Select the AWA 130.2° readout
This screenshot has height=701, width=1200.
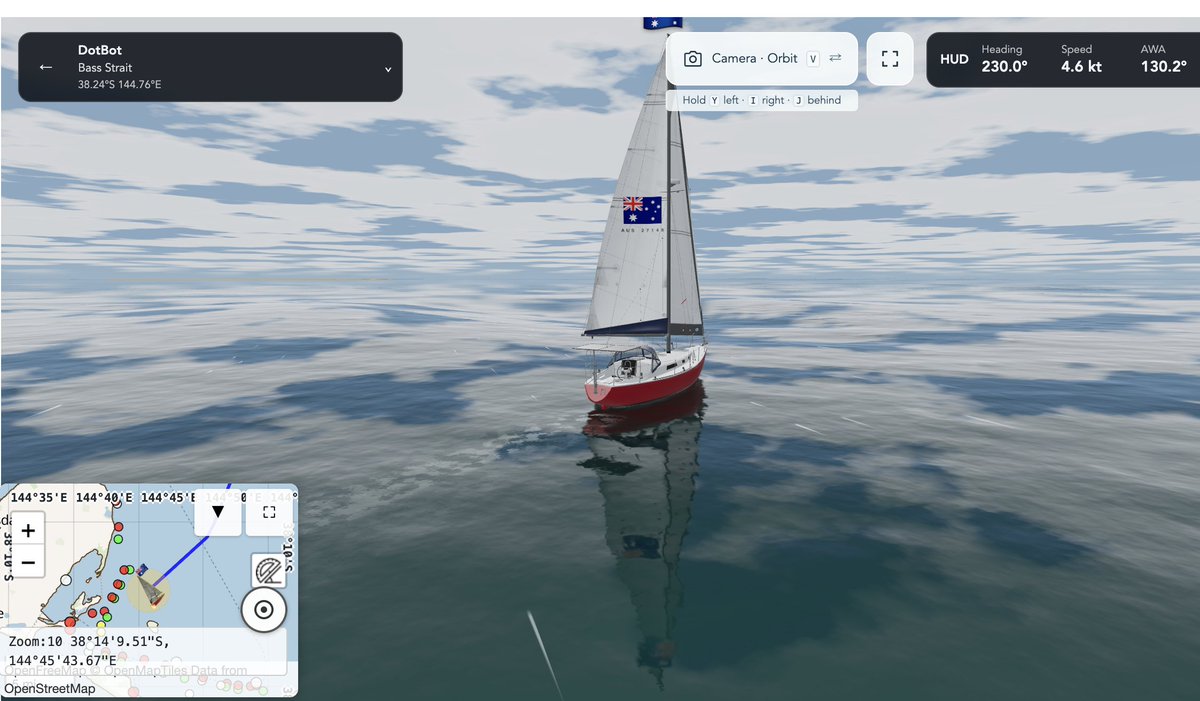pos(1163,59)
